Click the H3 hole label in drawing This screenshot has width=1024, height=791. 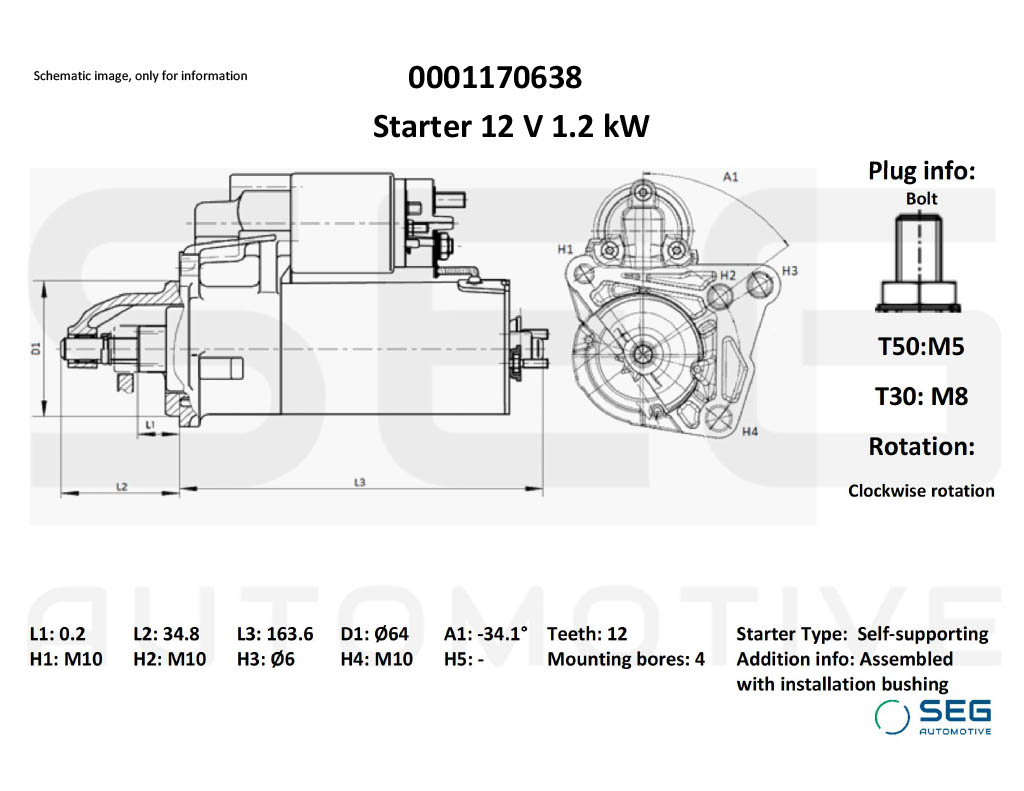789,270
